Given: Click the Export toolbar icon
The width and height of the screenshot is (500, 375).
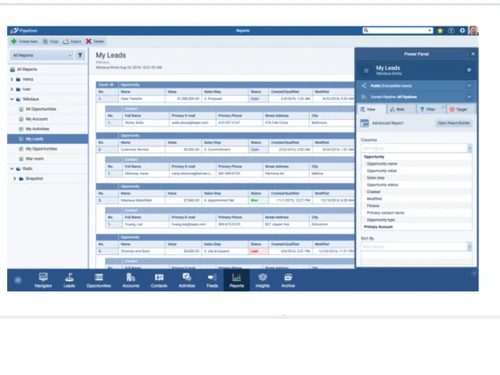Looking at the screenshot, I should tap(66, 41).
